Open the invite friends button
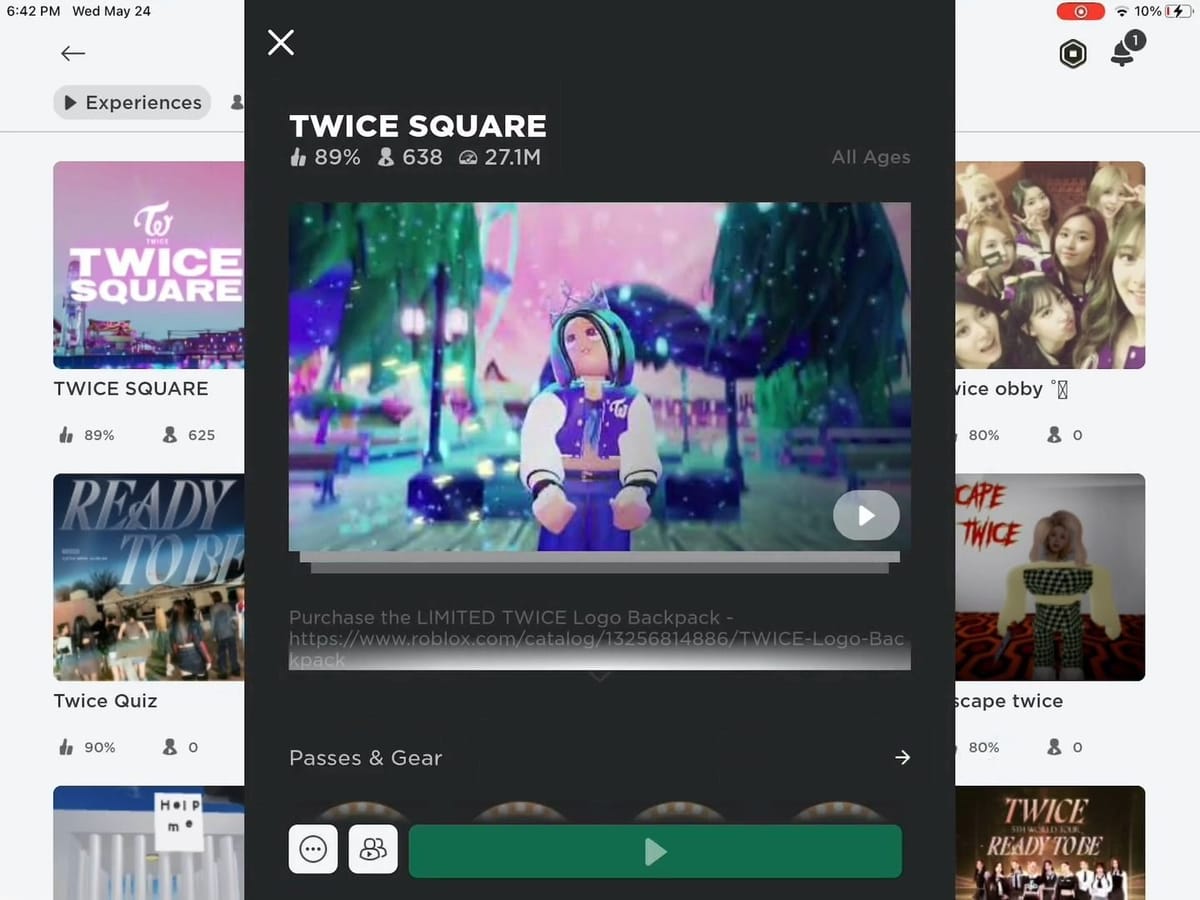This screenshot has width=1200, height=900. [373, 850]
